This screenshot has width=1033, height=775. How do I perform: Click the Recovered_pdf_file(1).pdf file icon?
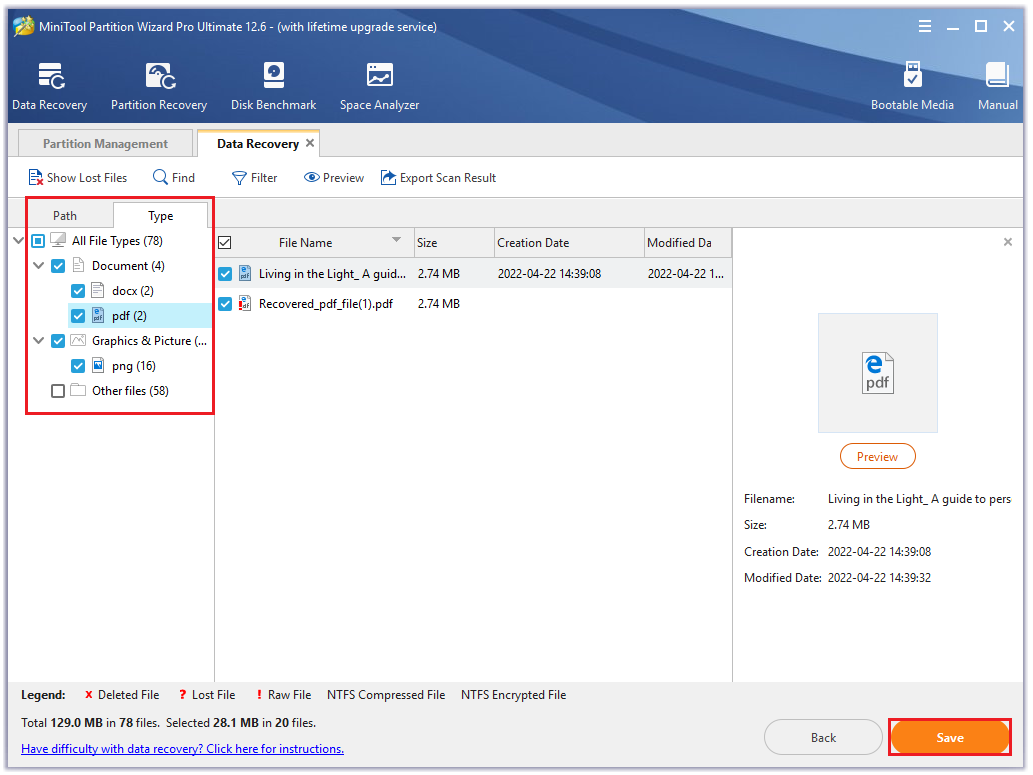click(x=244, y=304)
